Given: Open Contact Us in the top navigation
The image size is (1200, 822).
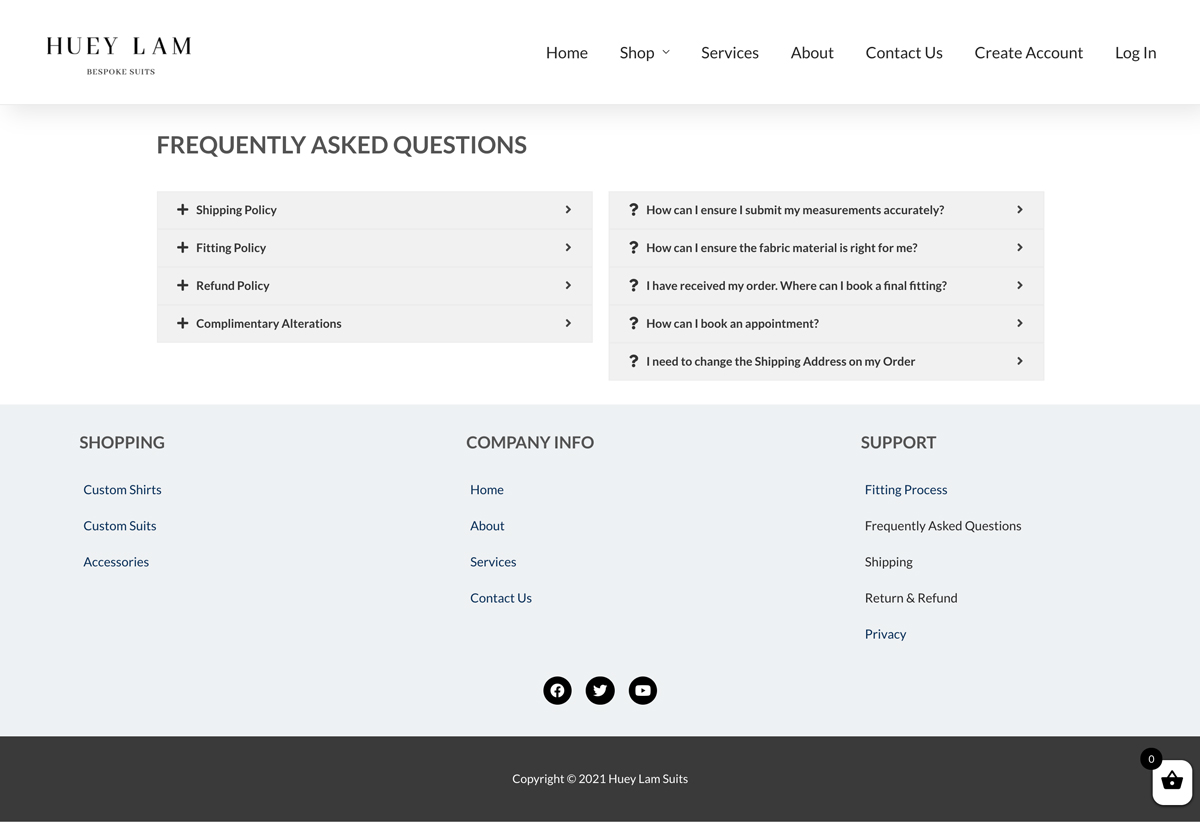Looking at the screenshot, I should pyautogui.click(x=903, y=53).
